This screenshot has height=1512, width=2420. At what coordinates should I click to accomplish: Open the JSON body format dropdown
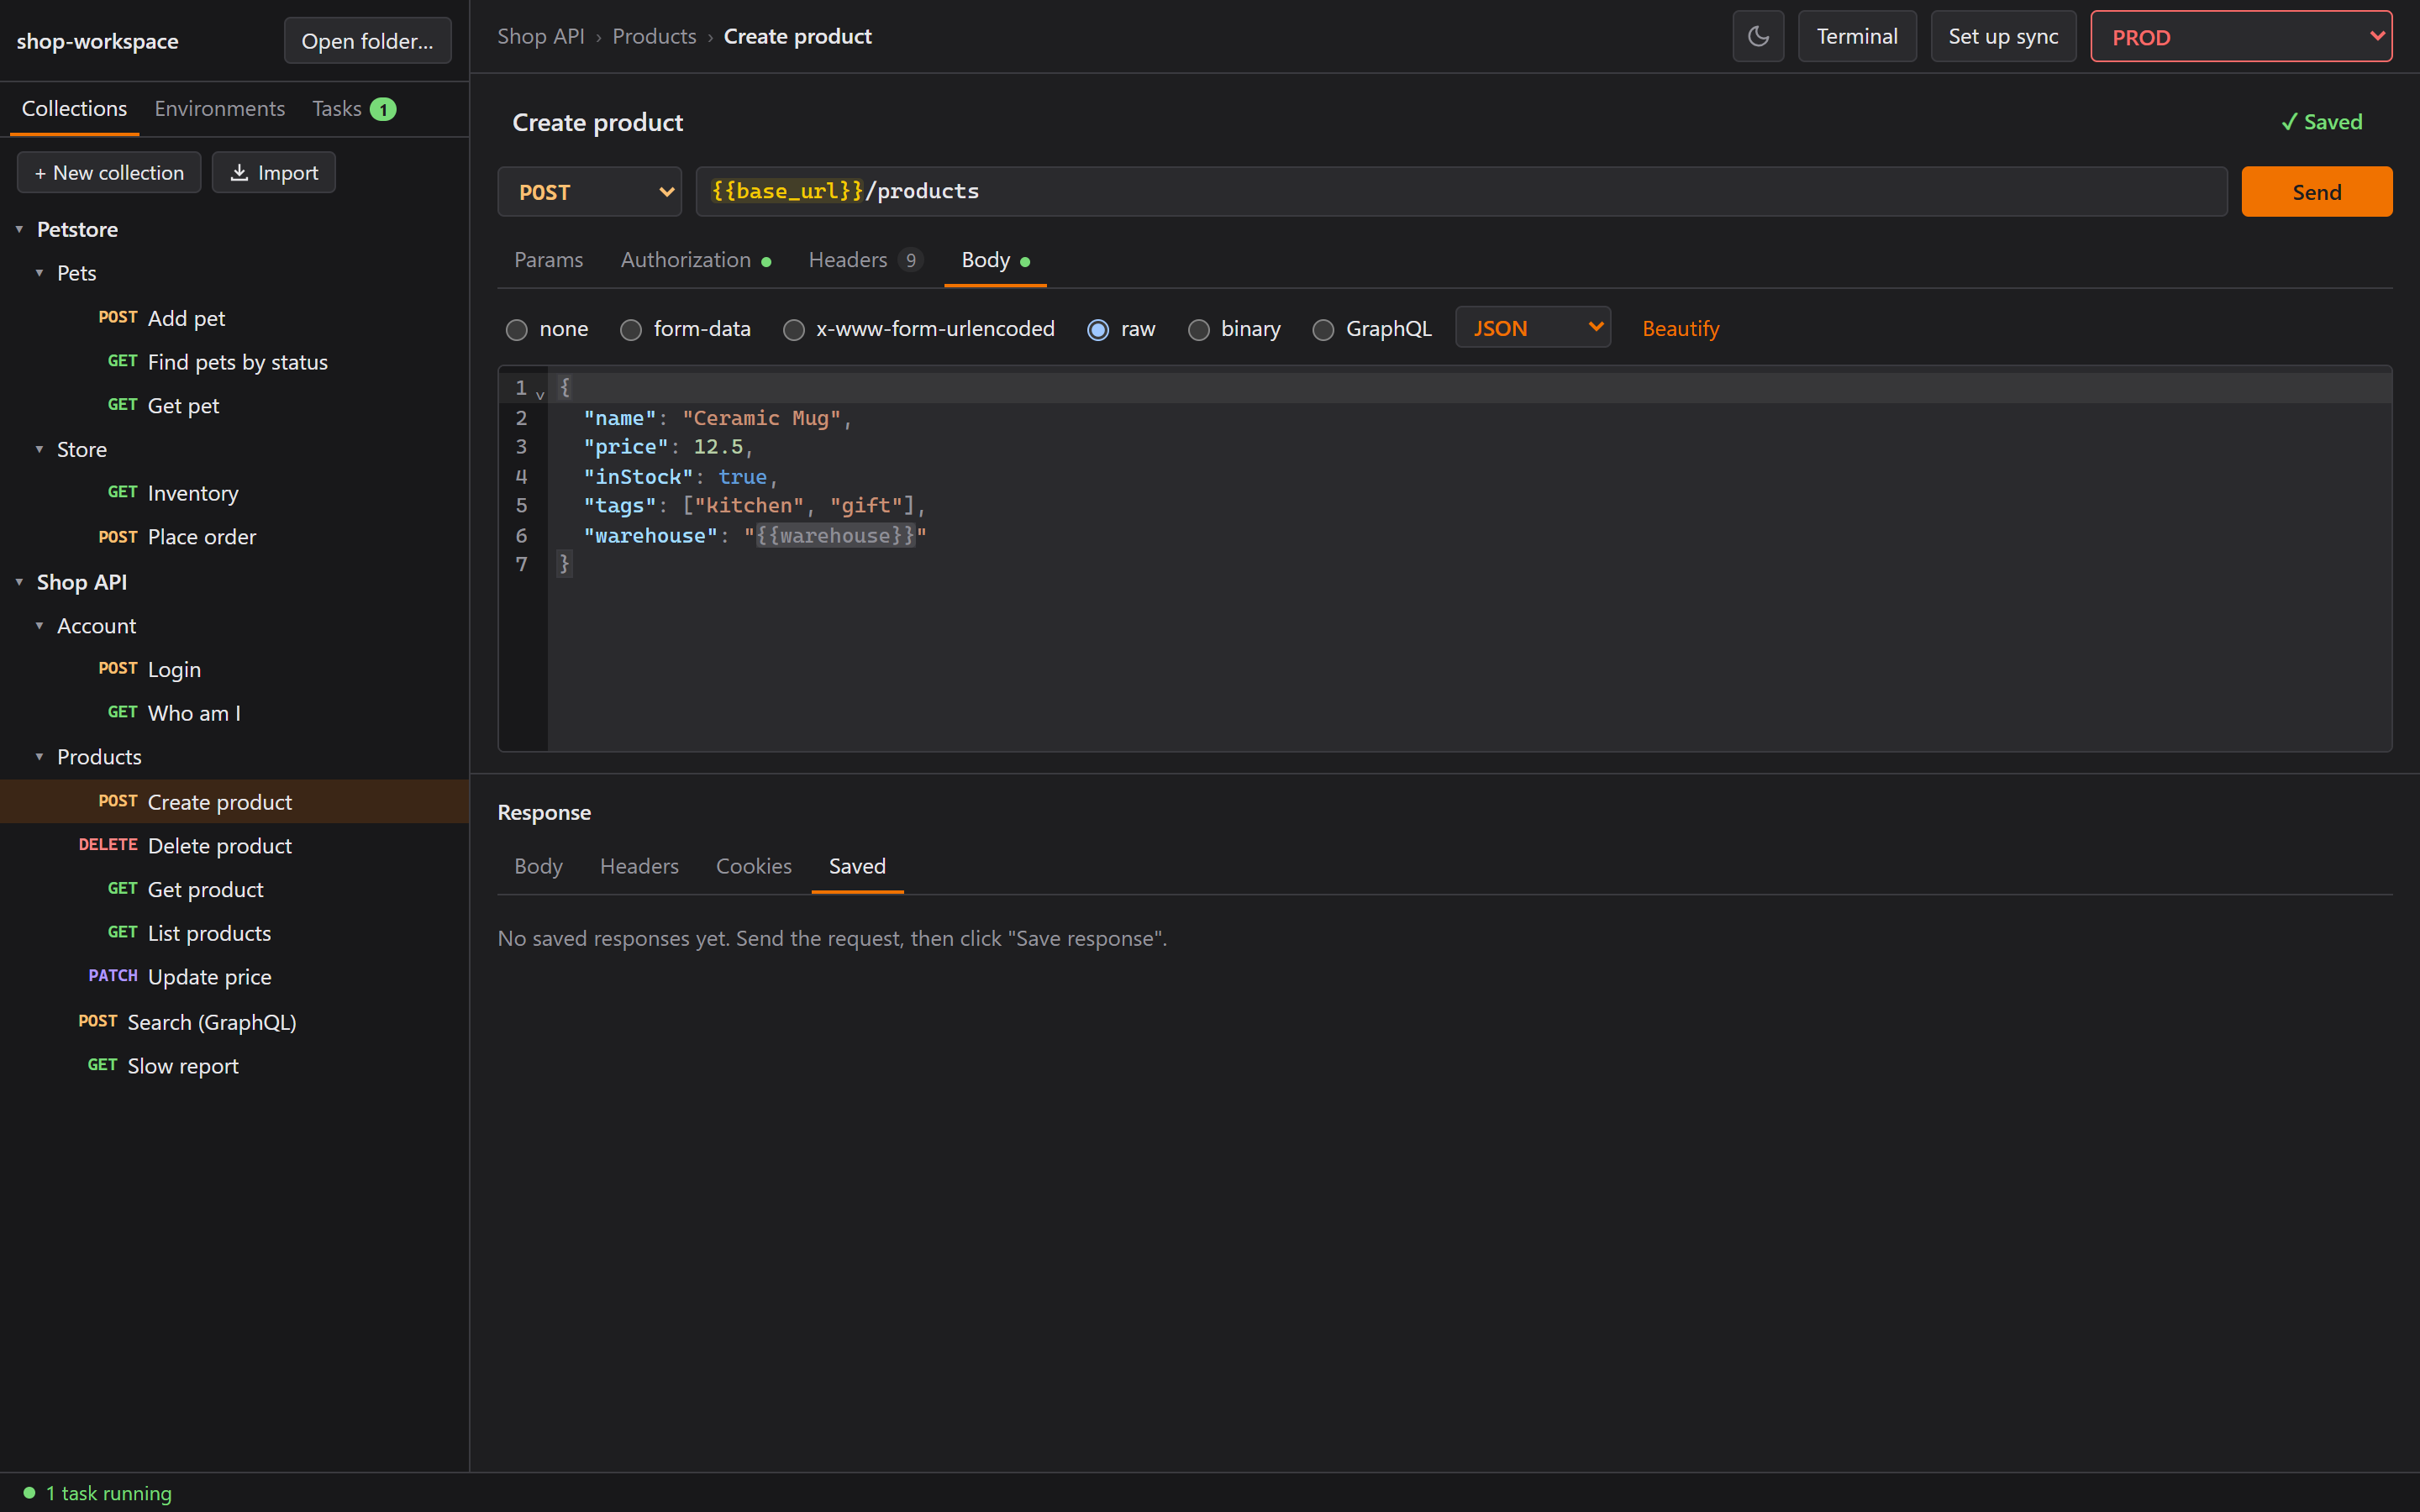tap(1532, 328)
